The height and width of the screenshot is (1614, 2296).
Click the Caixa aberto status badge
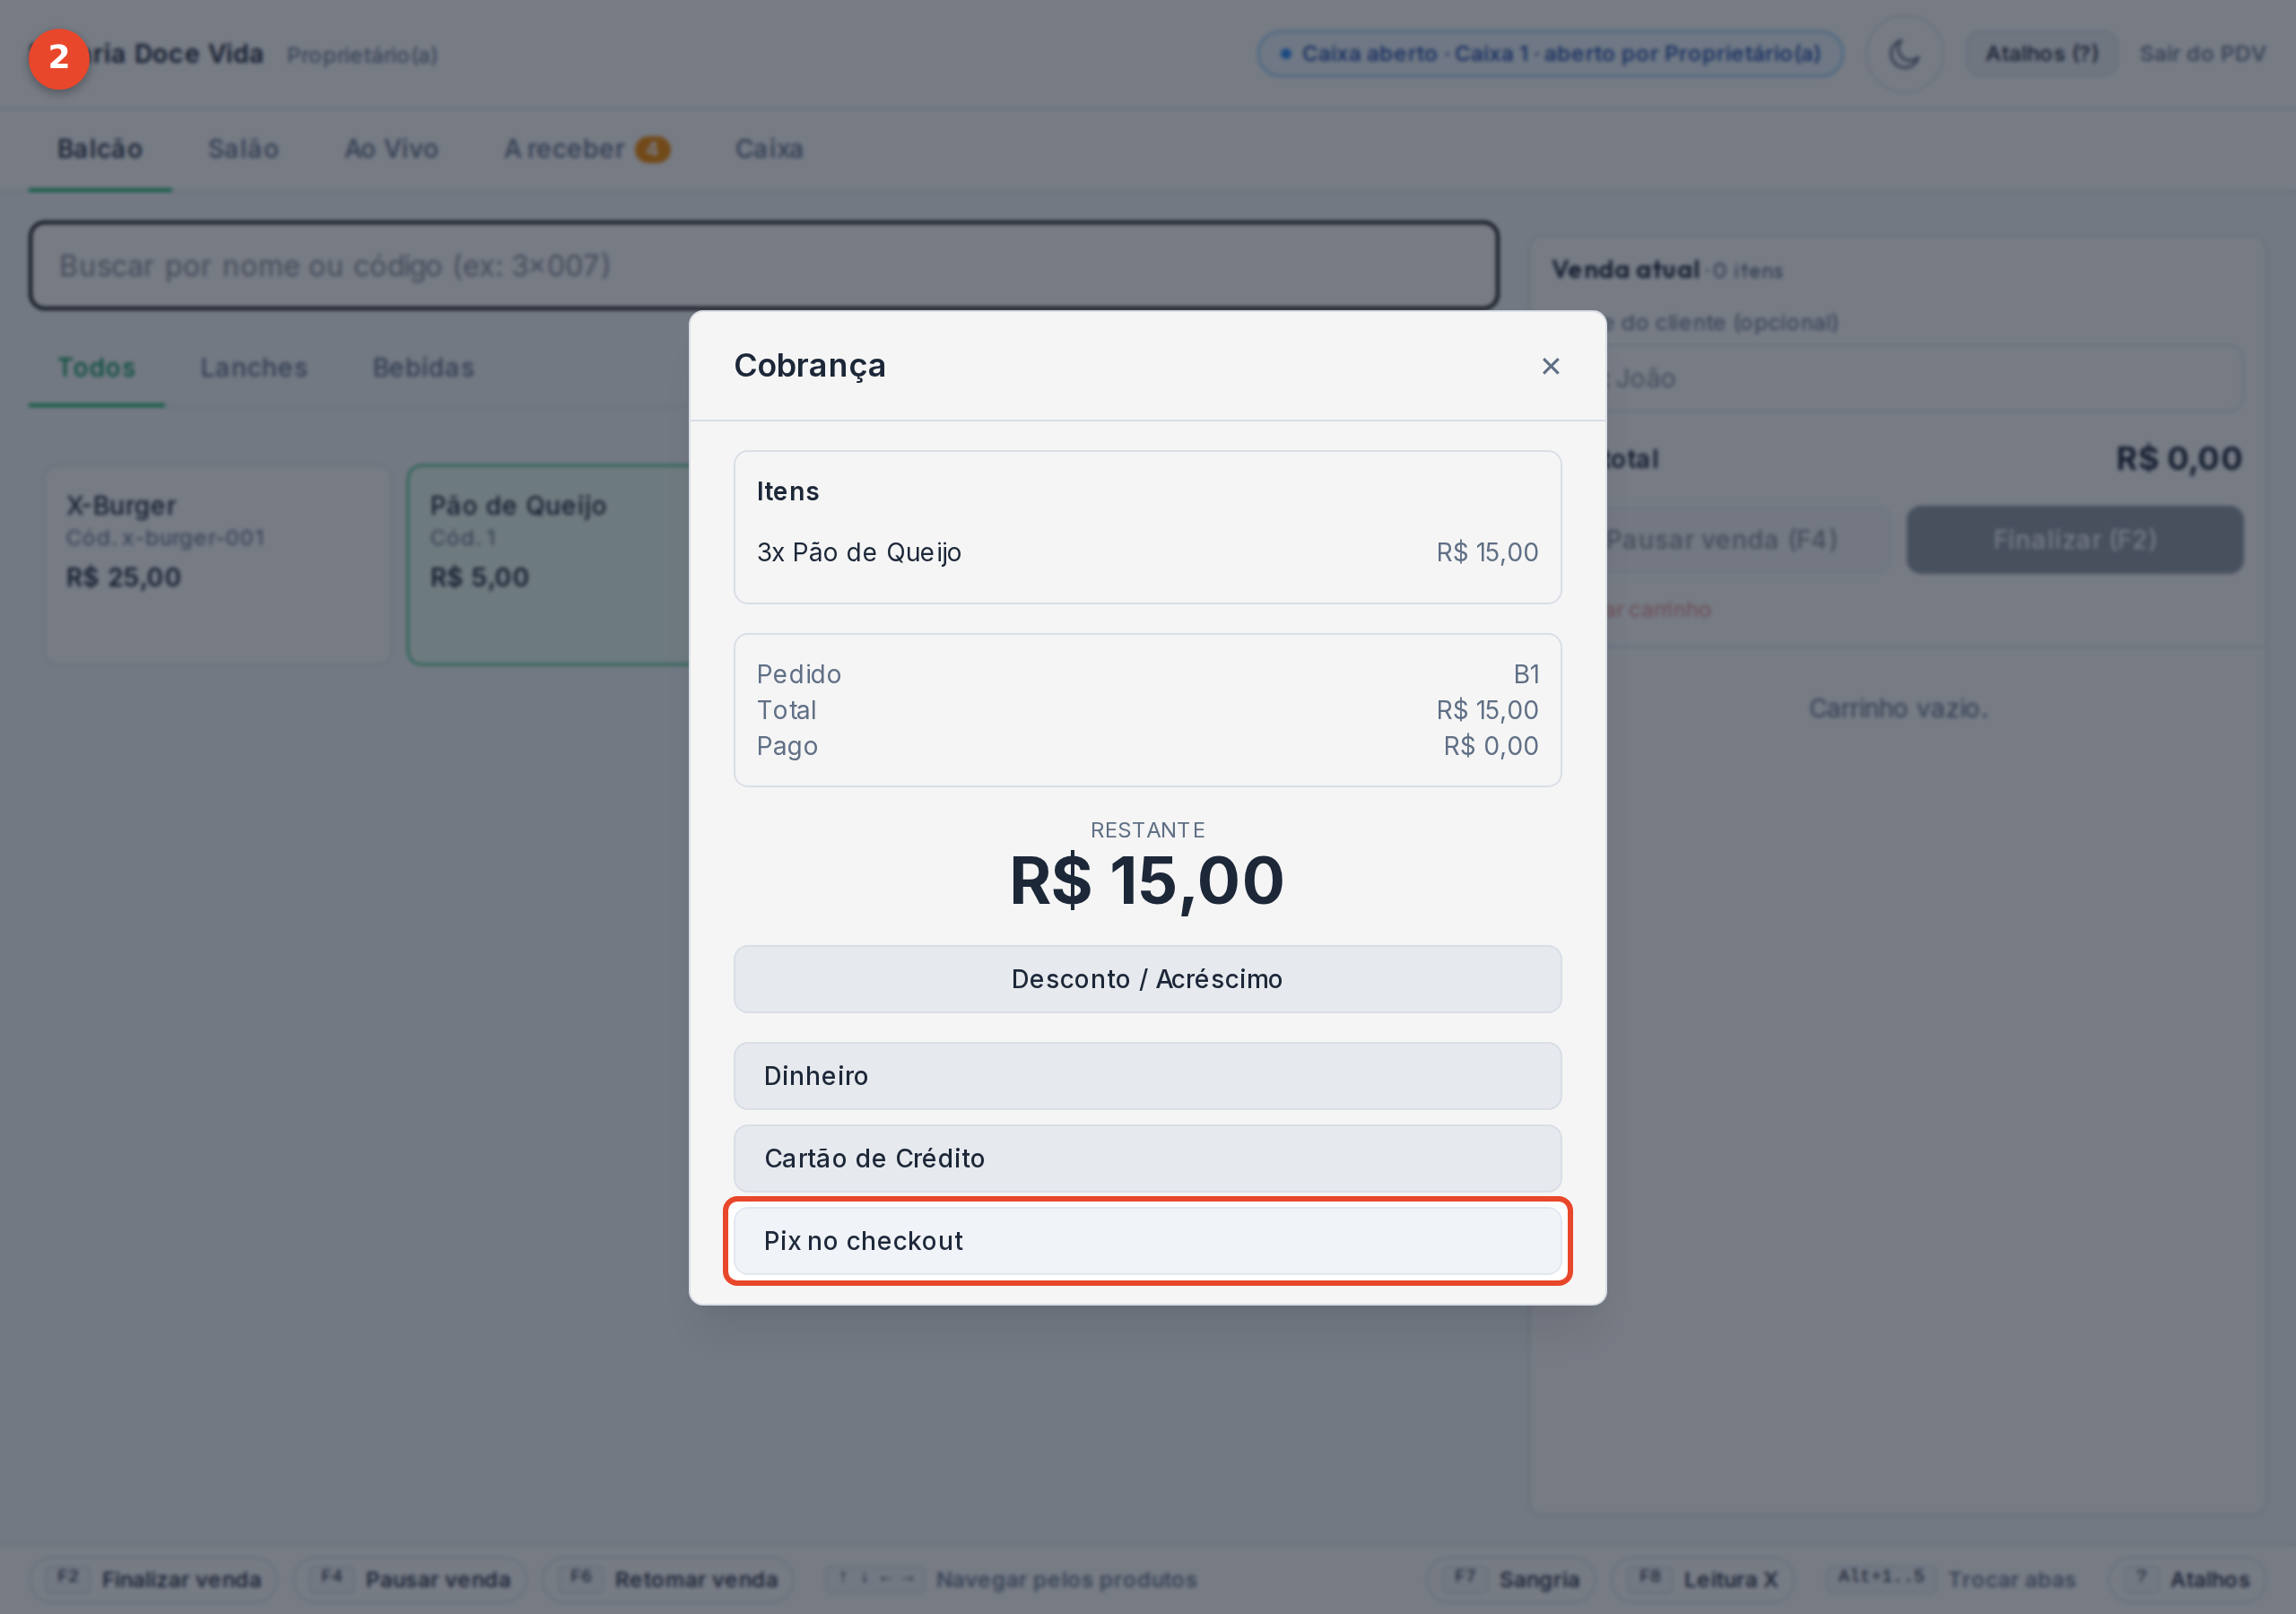(x=1549, y=54)
